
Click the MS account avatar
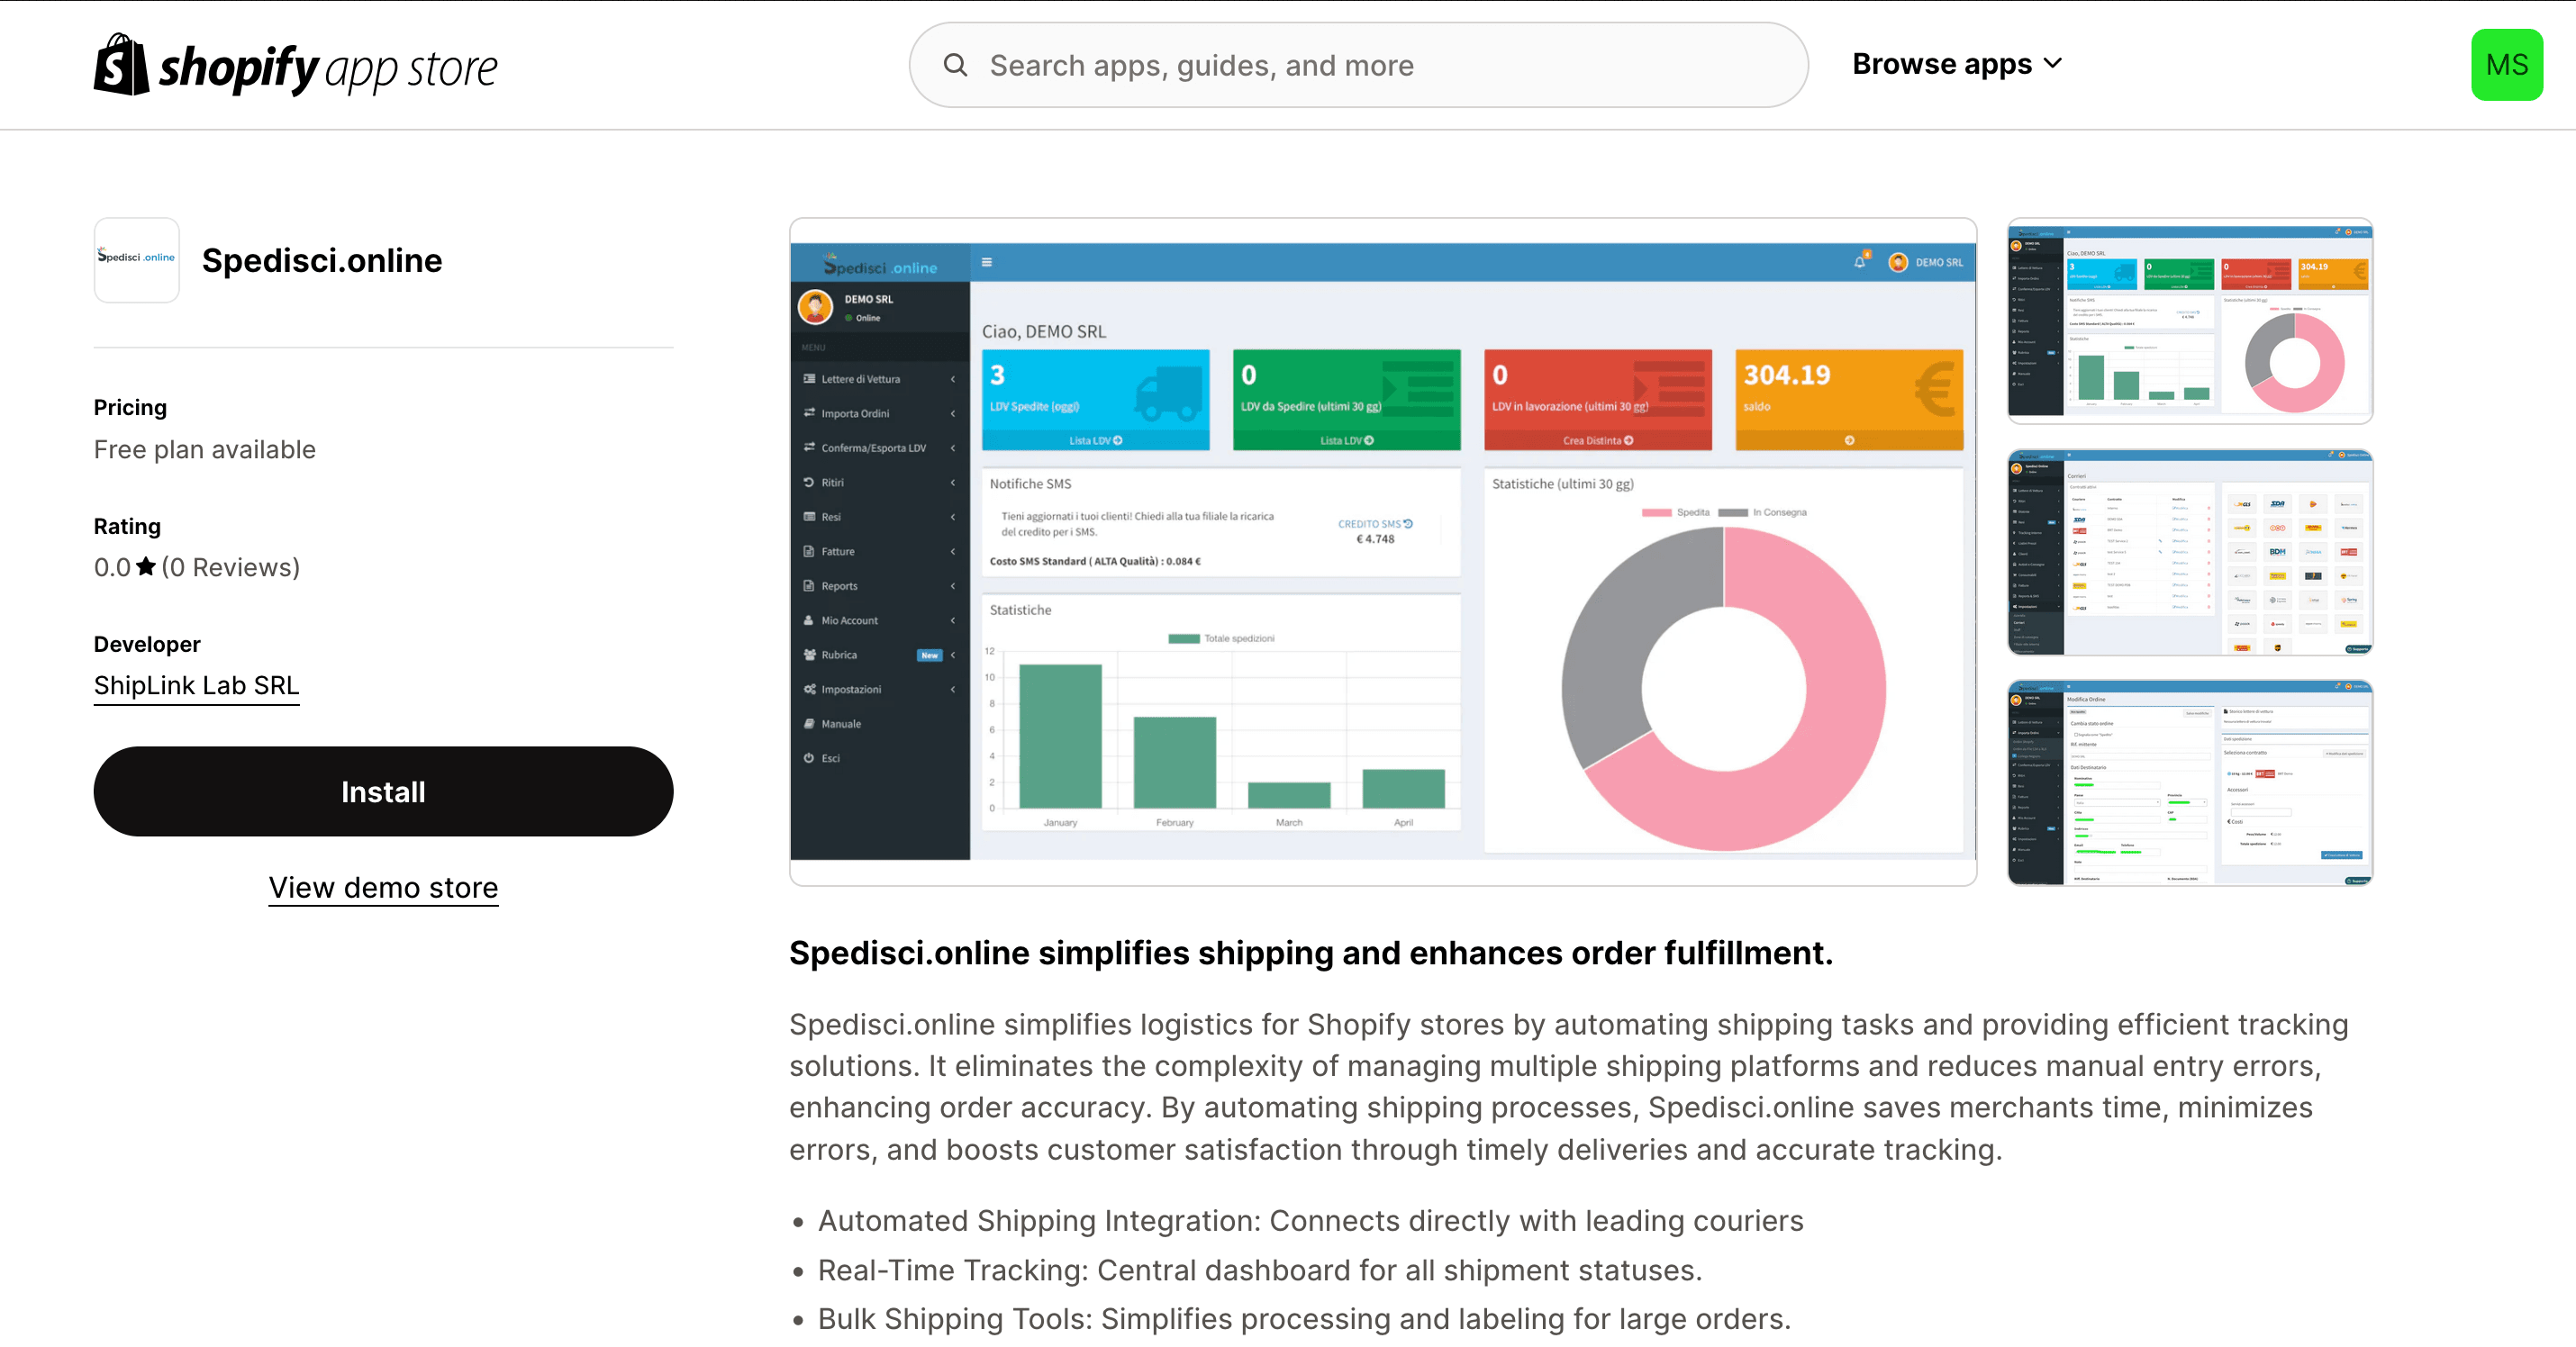(2505, 65)
